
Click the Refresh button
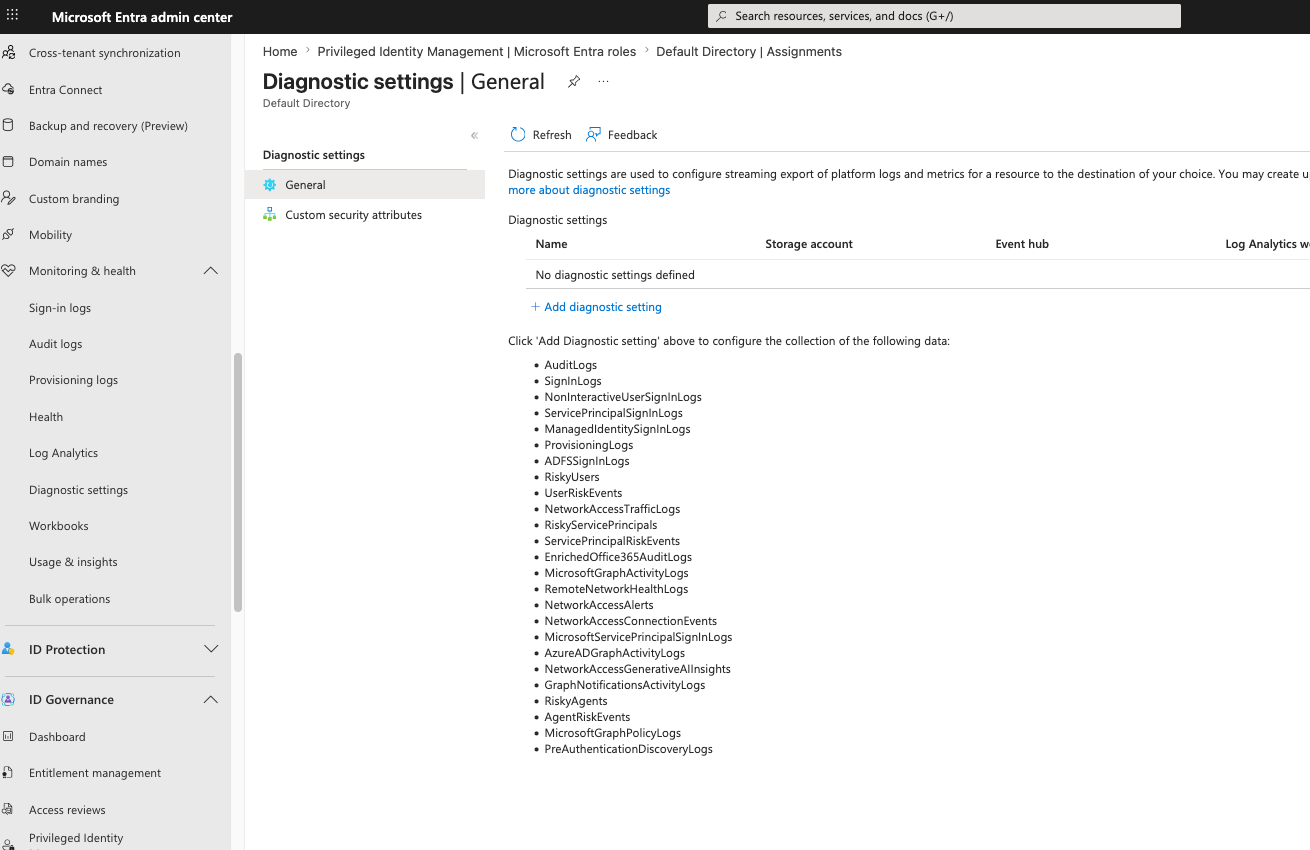coord(541,135)
